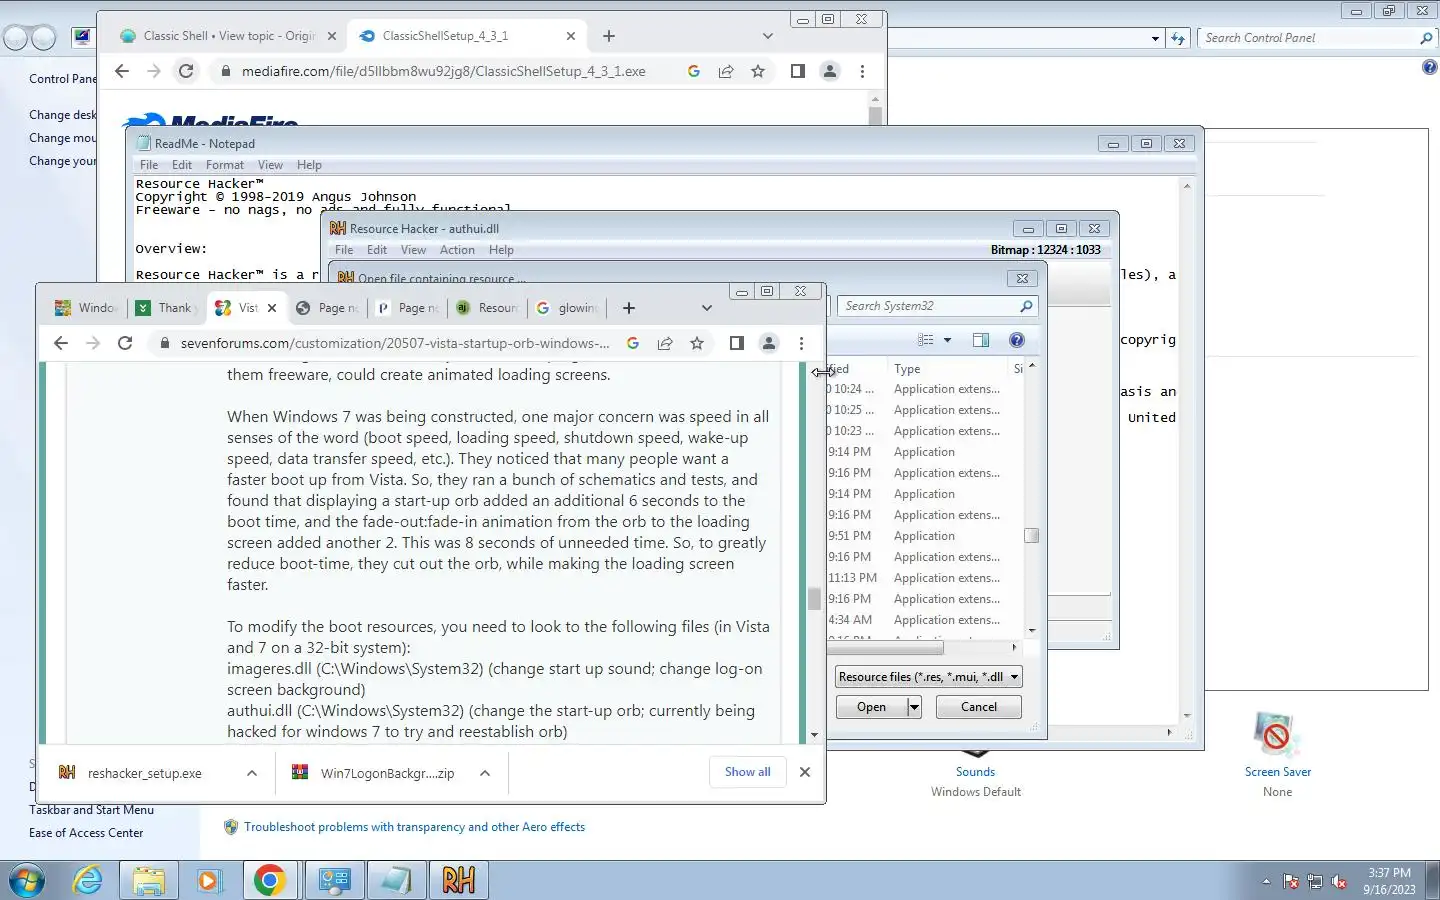
Task: Click the sevenforums page scrollbar thumb
Action: point(814,598)
